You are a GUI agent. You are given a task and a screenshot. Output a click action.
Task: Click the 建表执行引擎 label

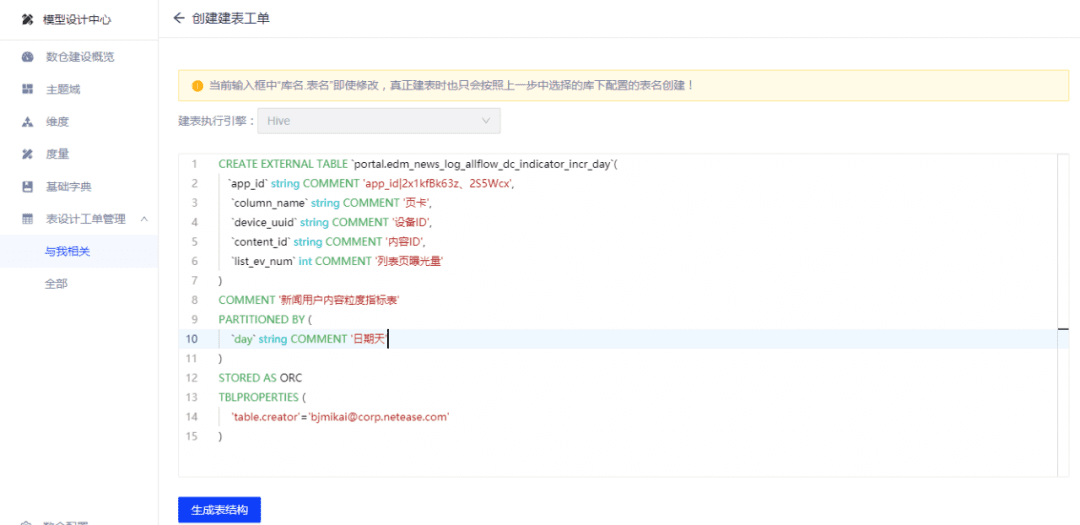pyautogui.click(x=216, y=121)
